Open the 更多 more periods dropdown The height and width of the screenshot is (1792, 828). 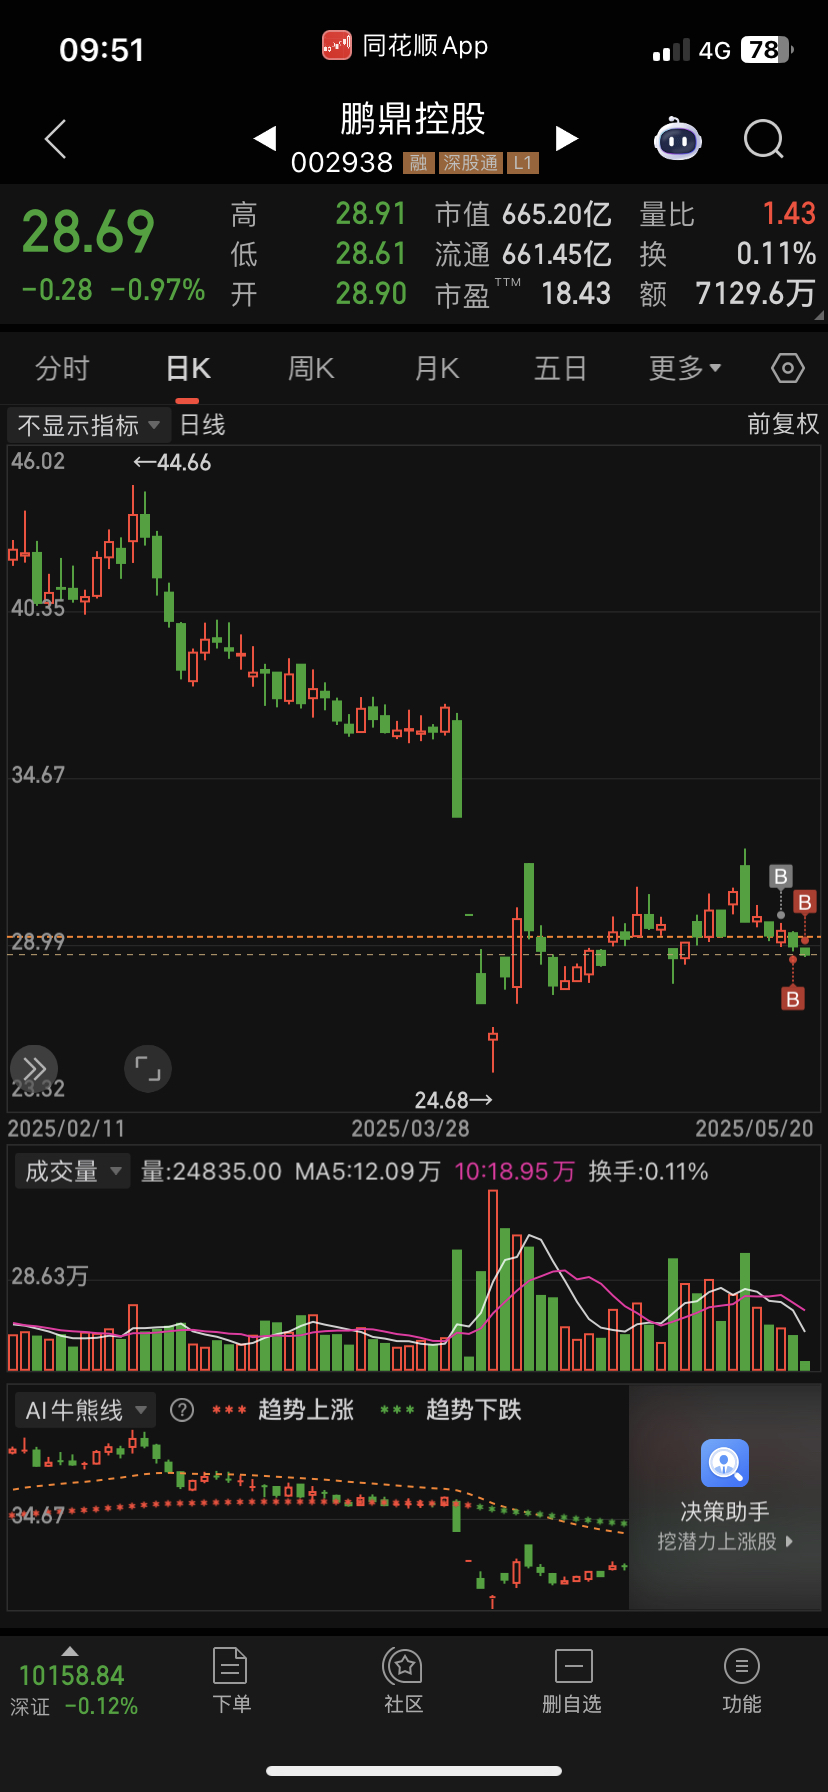(685, 369)
